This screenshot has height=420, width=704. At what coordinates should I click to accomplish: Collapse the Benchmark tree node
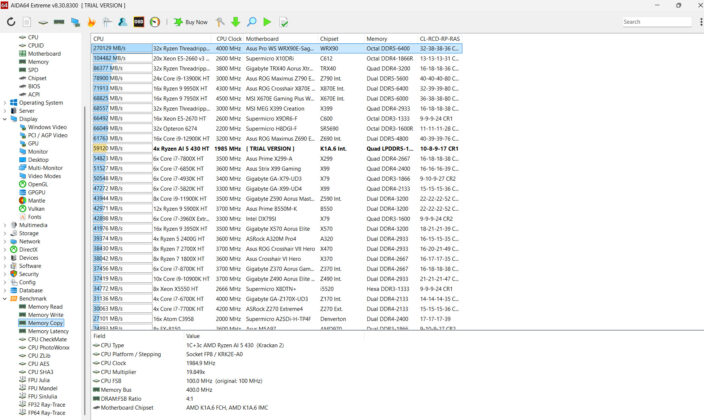pyautogui.click(x=5, y=298)
